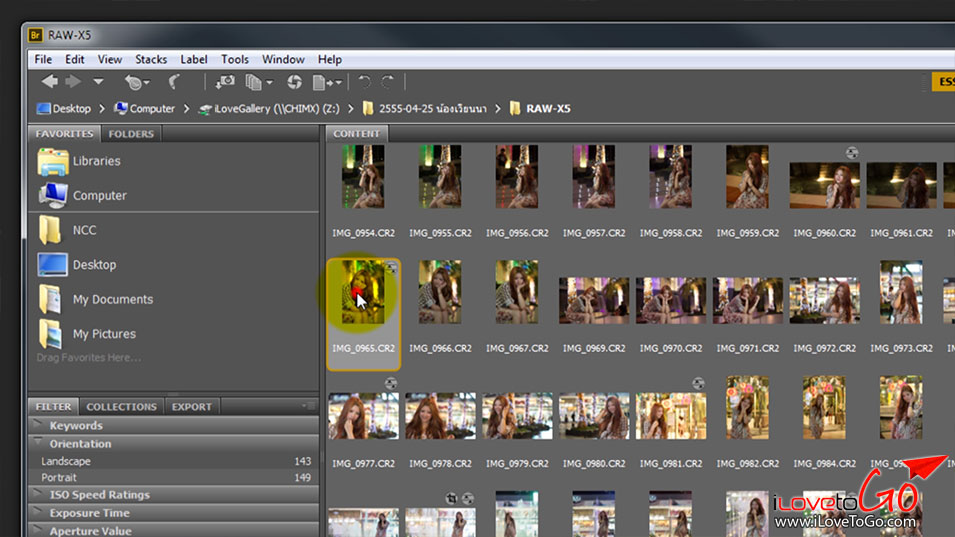The height and width of the screenshot is (537, 955).
Task: Switch to the Folders tab
Action: pyautogui.click(x=131, y=133)
